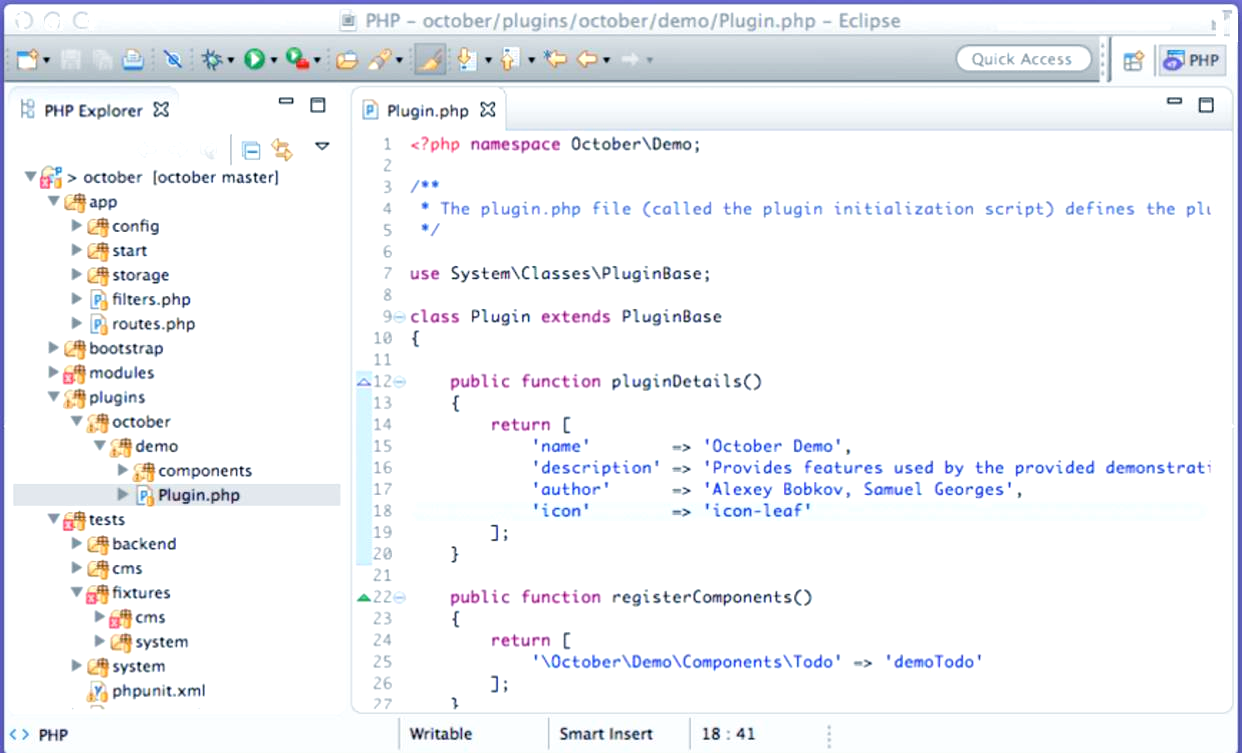1242x753 pixels.
Task: Expand the modules folder
Action: pos(54,372)
